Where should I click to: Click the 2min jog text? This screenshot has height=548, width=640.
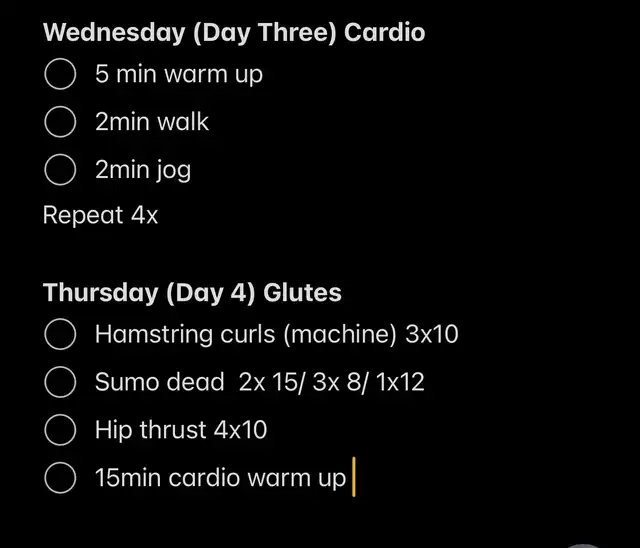click(143, 170)
